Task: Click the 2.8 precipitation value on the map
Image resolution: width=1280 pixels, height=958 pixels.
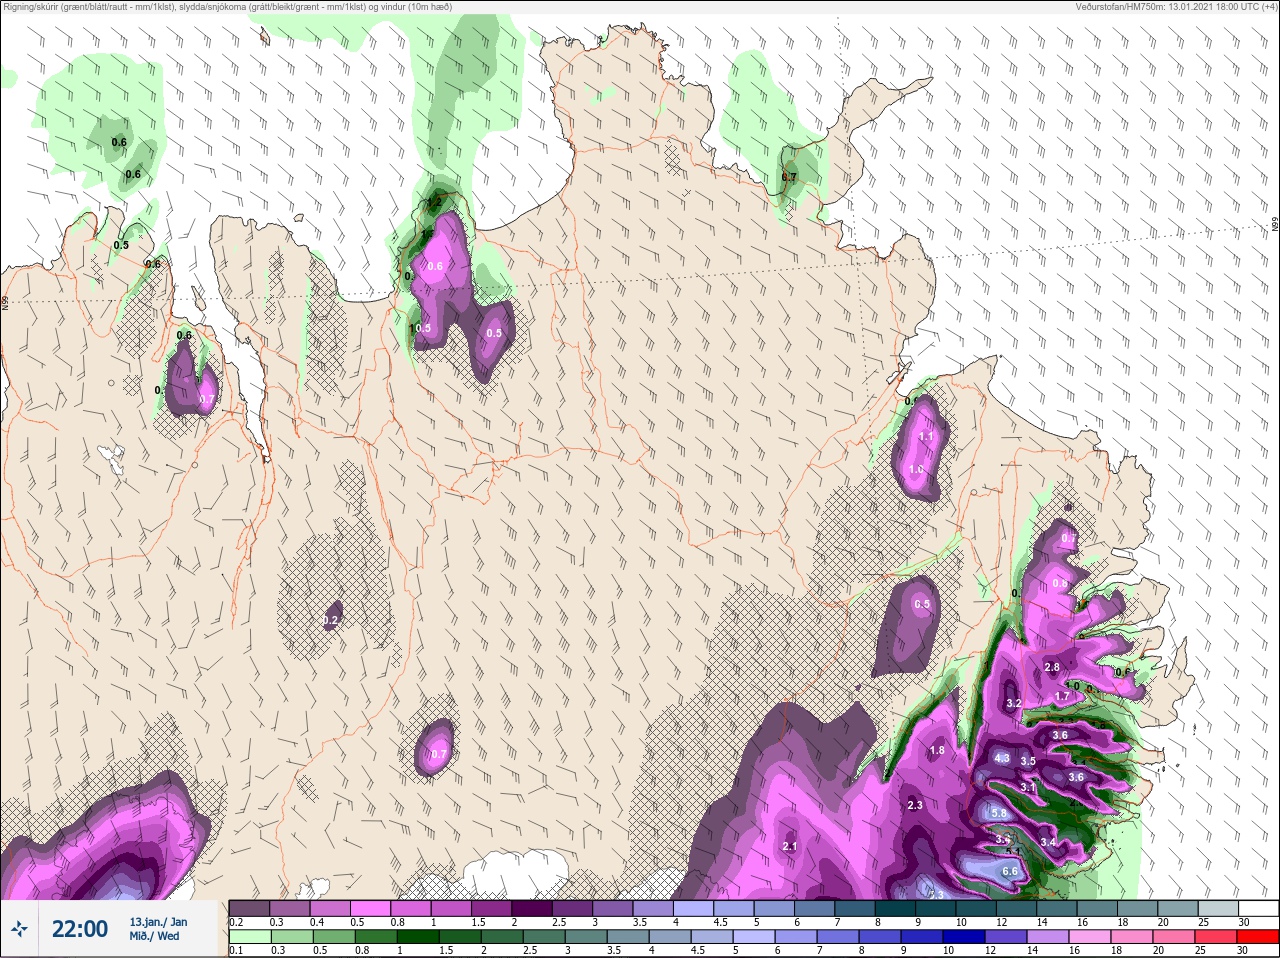Action: pyautogui.click(x=1051, y=667)
